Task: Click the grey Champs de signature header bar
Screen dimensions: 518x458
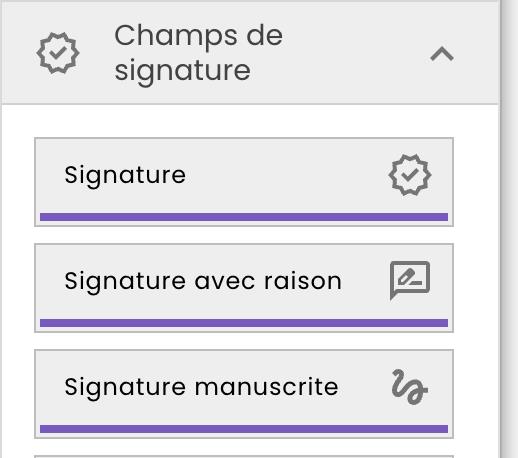Action: coord(250,53)
